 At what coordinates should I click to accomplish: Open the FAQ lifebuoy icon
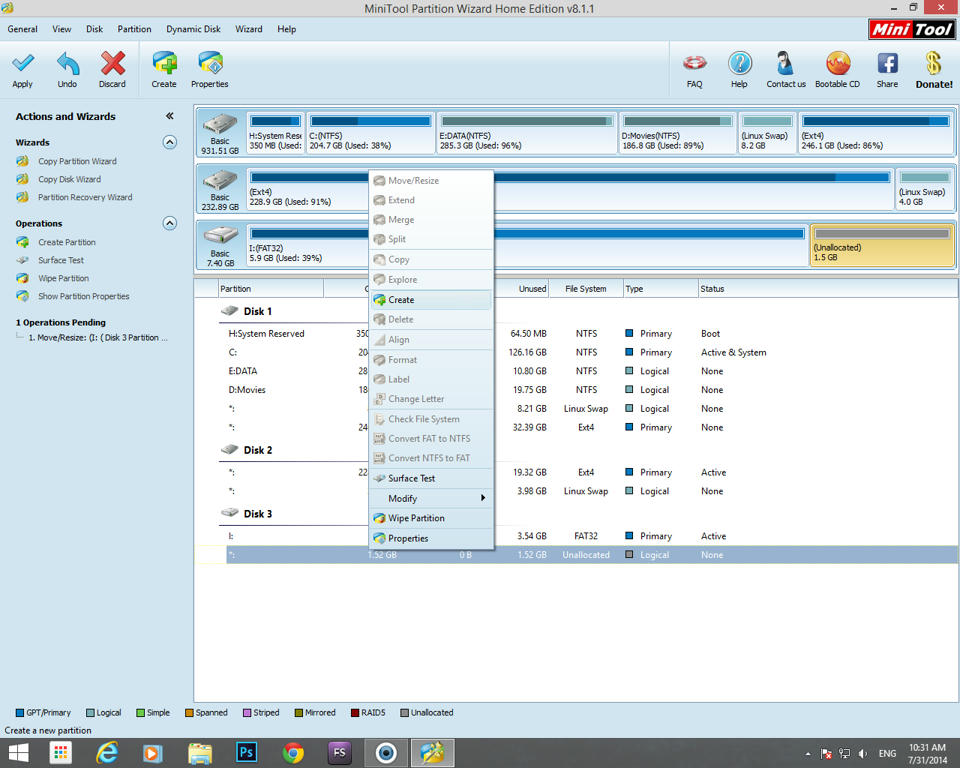coord(694,66)
